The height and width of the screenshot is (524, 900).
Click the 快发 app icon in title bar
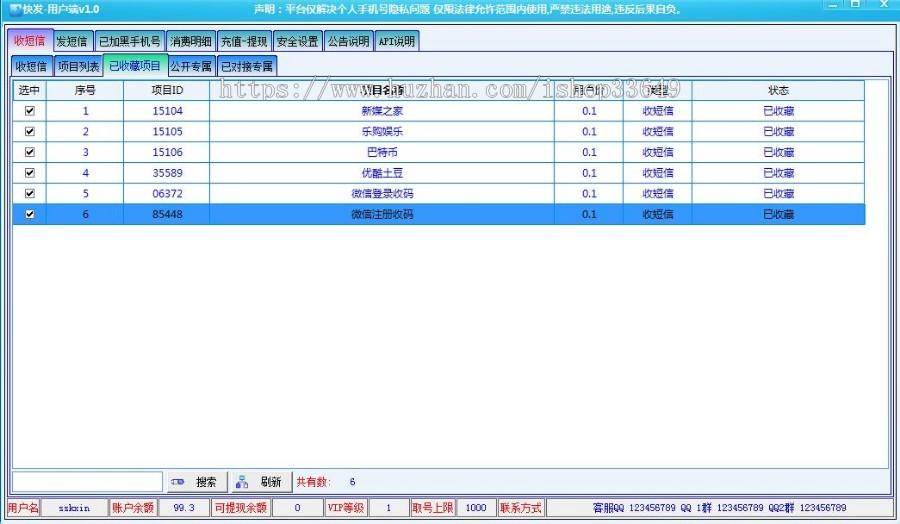[x=14, y=8]
